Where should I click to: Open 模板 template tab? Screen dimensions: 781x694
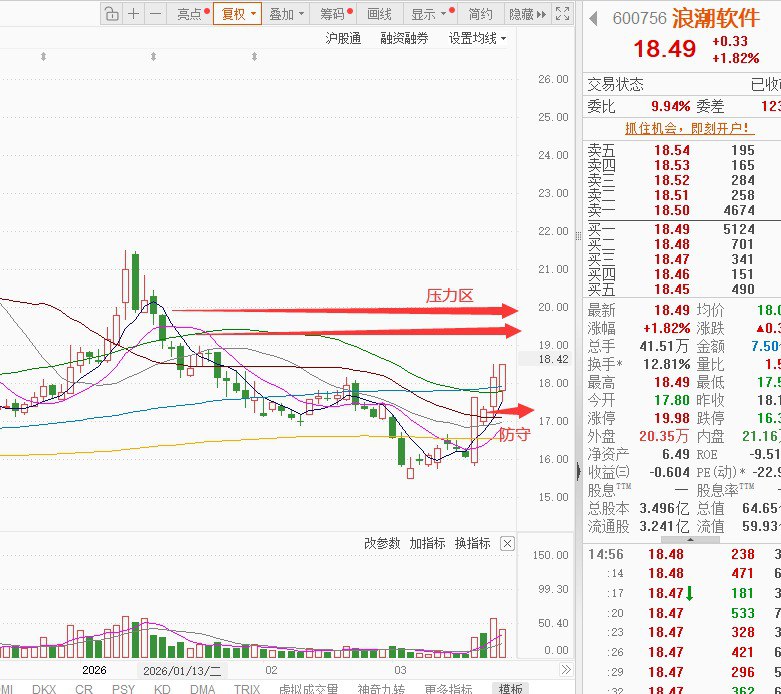coord(511,689)
